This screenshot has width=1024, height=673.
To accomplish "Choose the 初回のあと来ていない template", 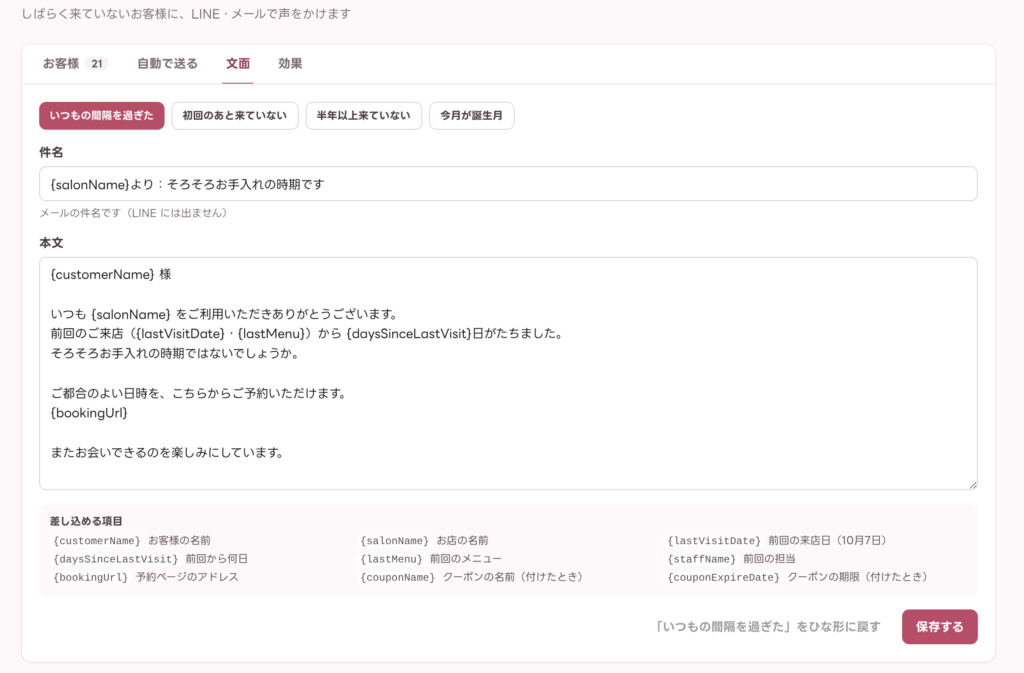I will (x=235, y=116).
